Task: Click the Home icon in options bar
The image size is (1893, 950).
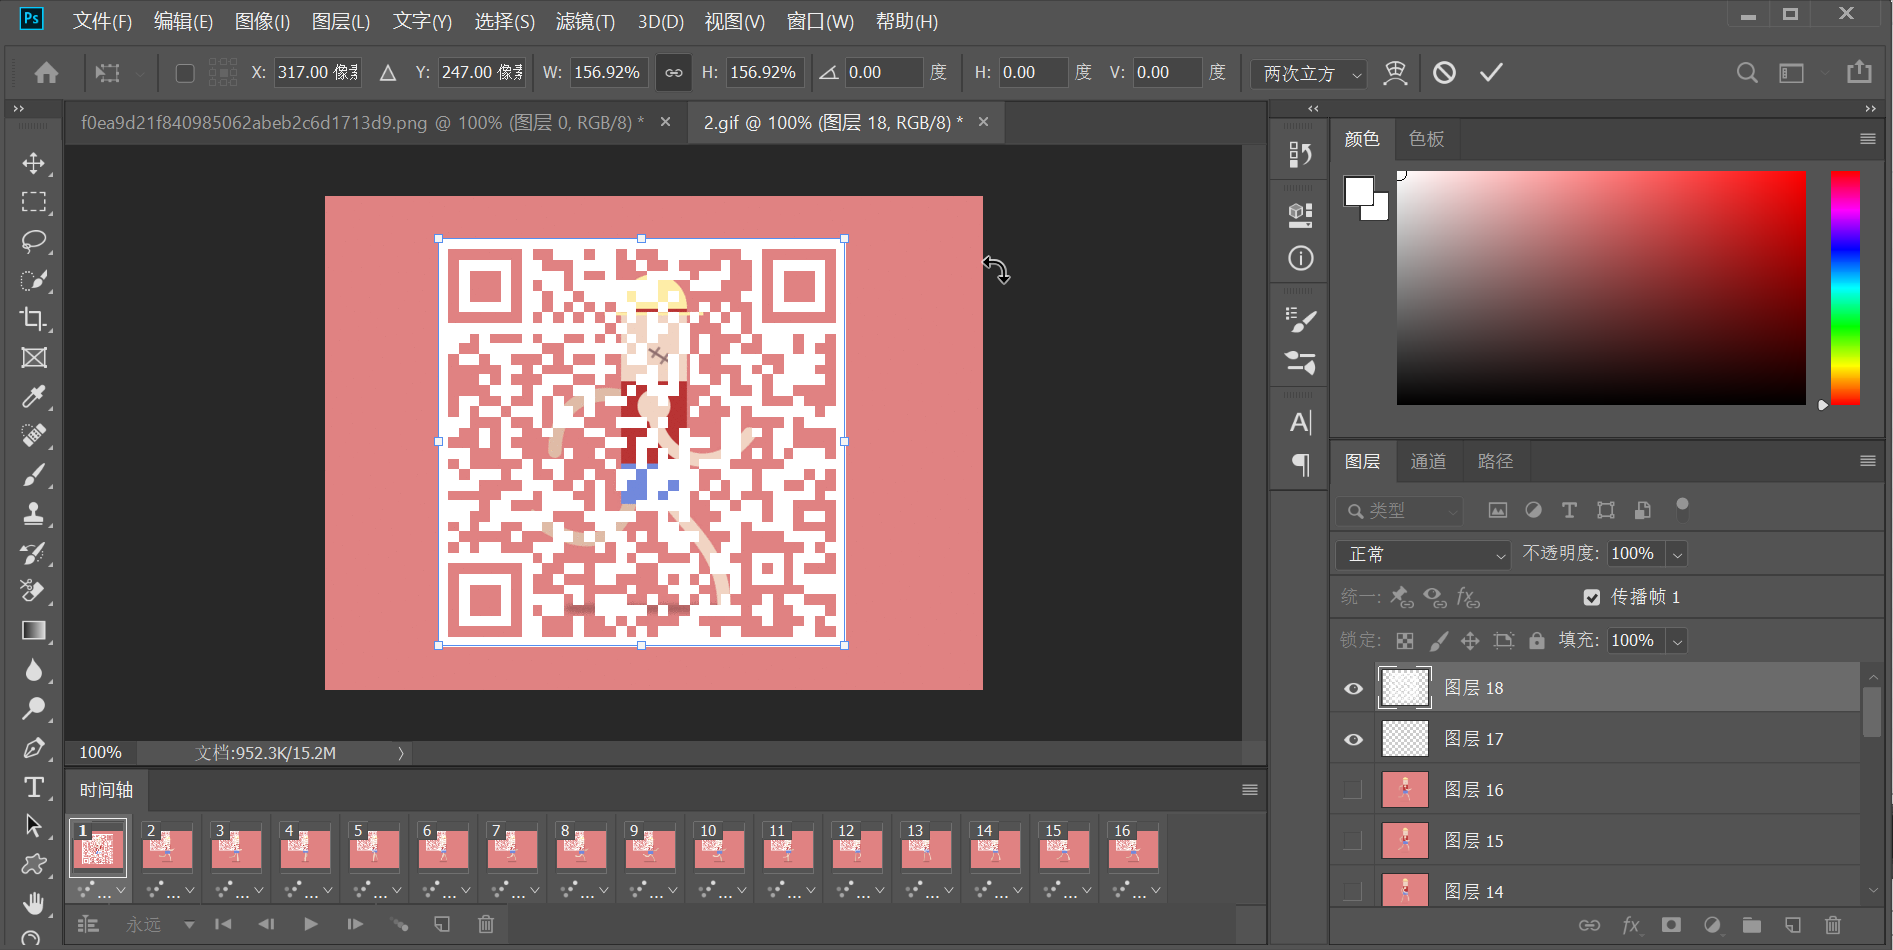Action: pyautogui.click(x=46, y=72)
